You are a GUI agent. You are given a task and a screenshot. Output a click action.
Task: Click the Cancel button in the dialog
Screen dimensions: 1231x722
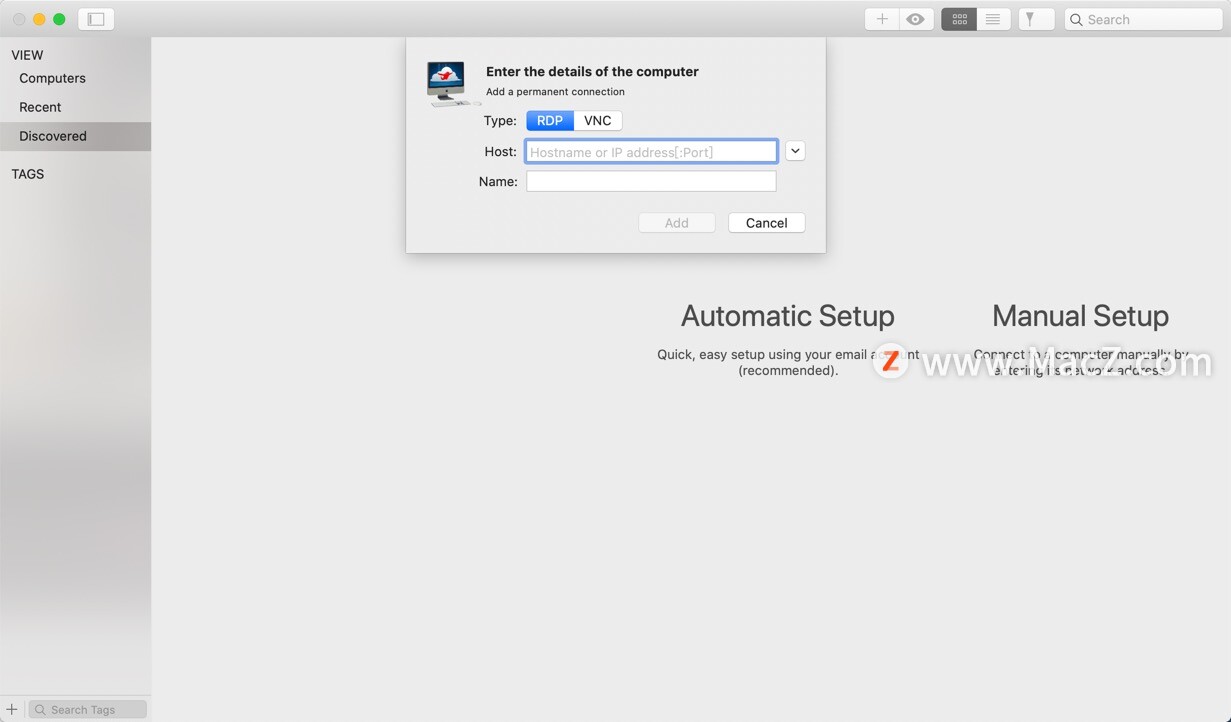(x=766, y=222)
